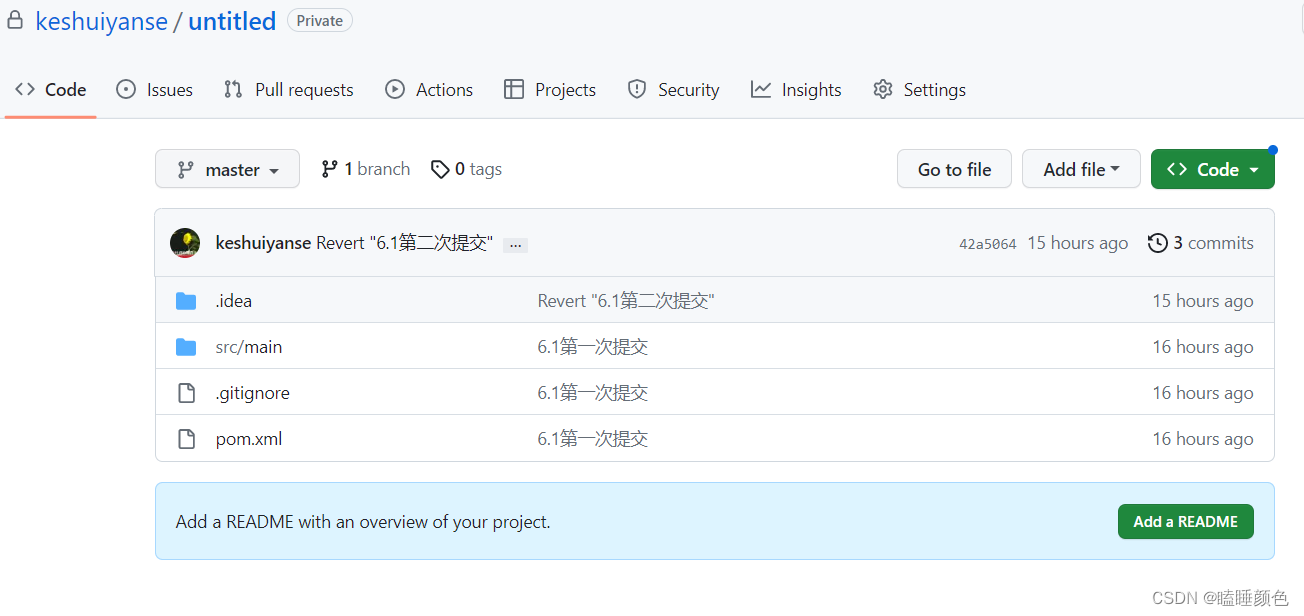
Task: Open the .idea folder icon
Action: click(x=186, y=301)
